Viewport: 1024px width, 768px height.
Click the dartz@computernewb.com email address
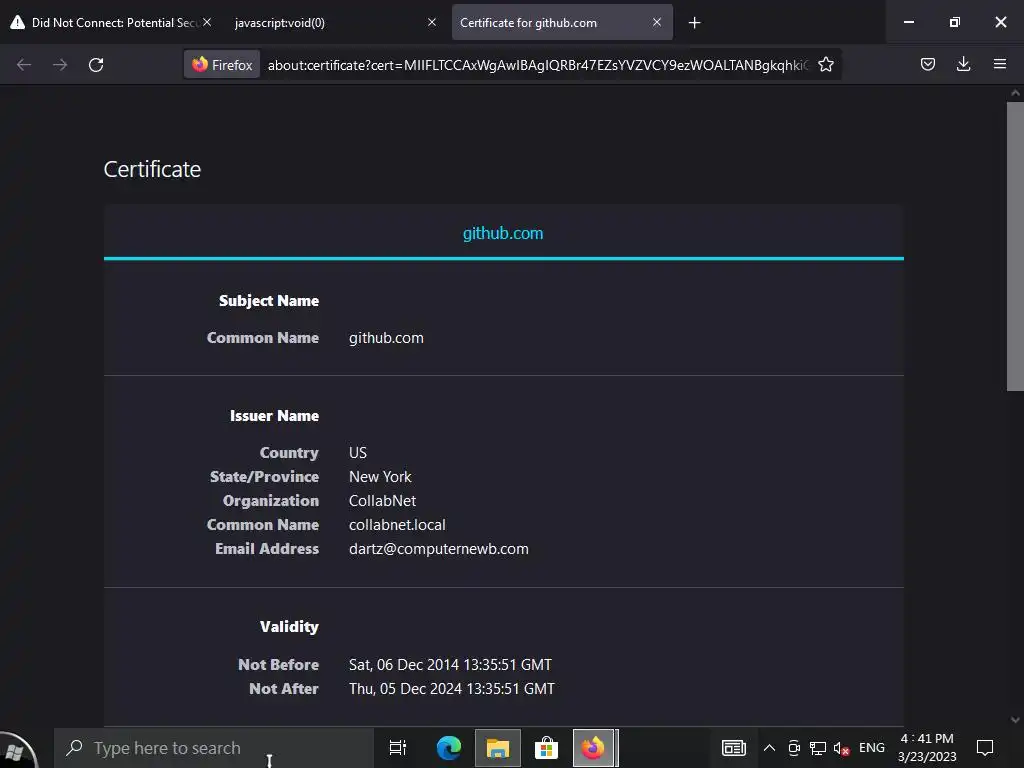tap(439, 549)
